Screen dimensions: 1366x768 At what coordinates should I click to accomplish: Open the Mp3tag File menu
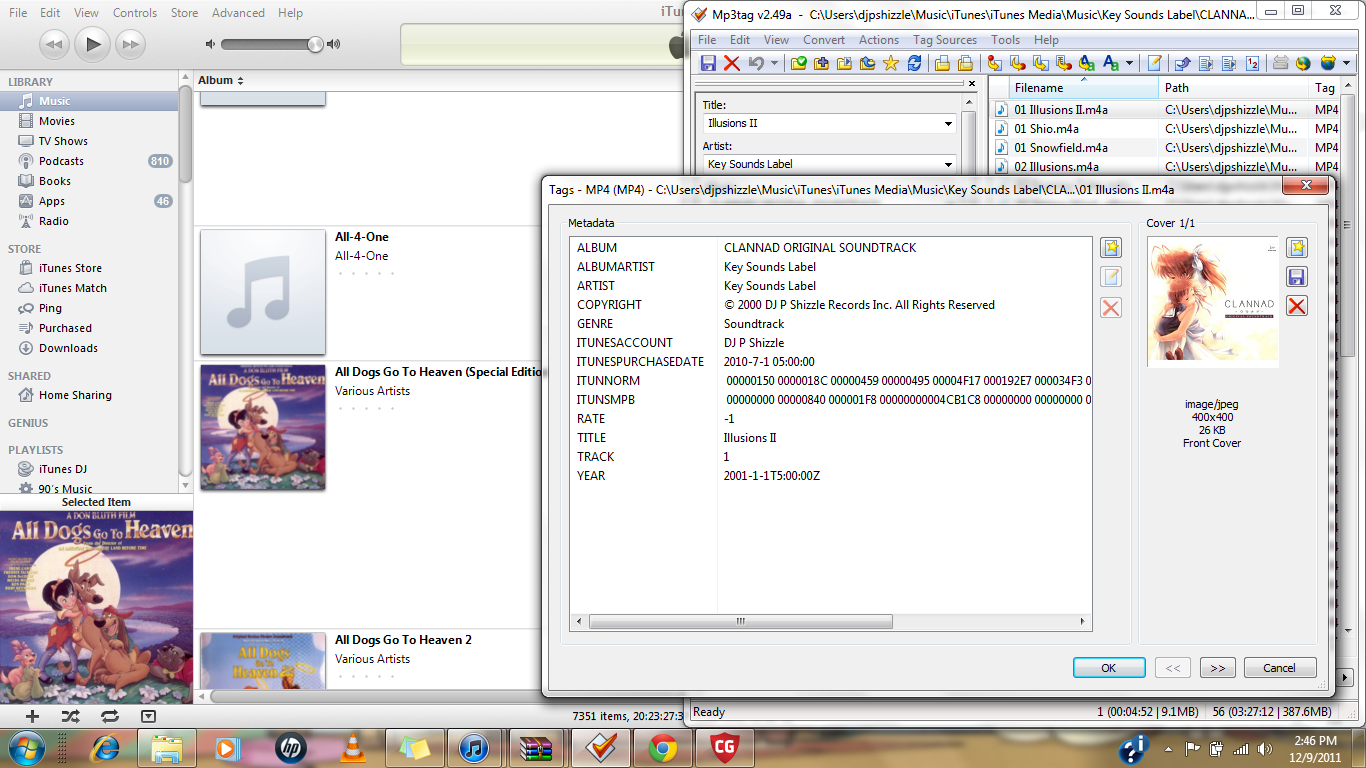pos(707,40)
